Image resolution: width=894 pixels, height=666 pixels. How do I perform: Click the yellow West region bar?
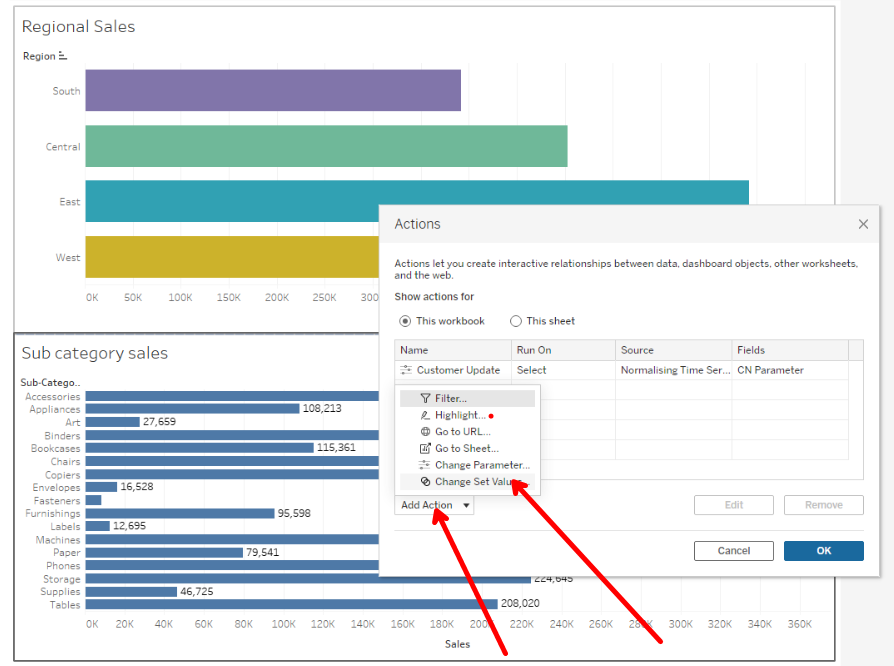230,257
